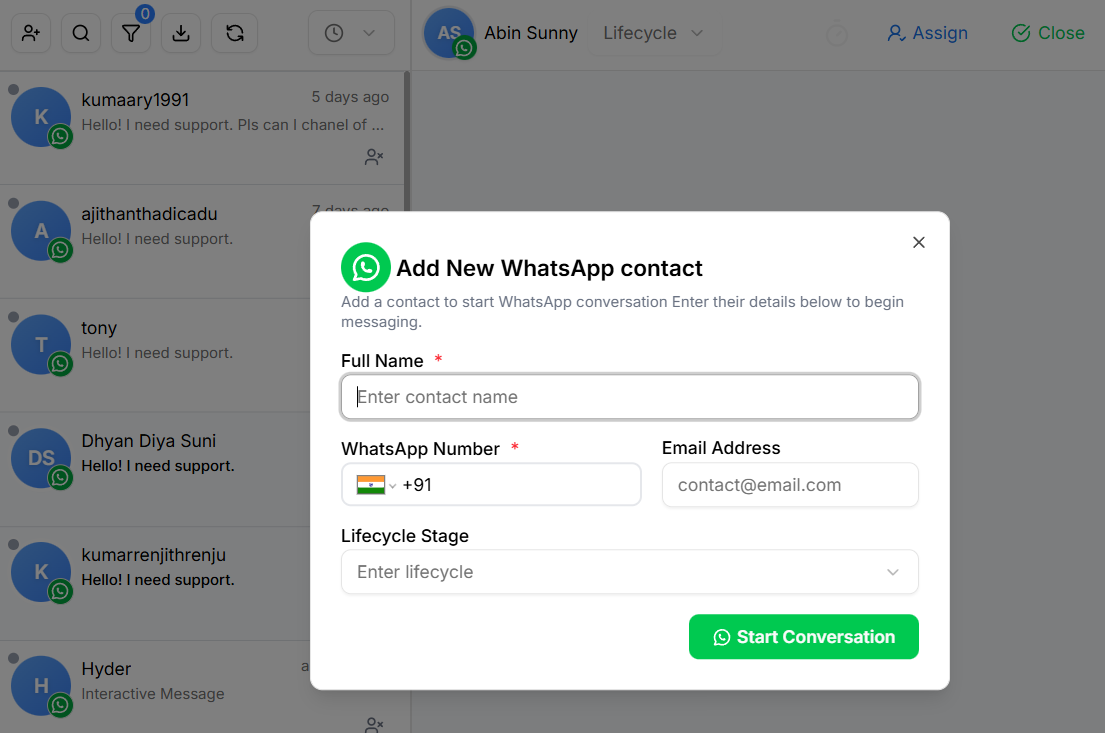
Task: Click the remove-contact icon below the Hyder chat
Action: point(374,725)
